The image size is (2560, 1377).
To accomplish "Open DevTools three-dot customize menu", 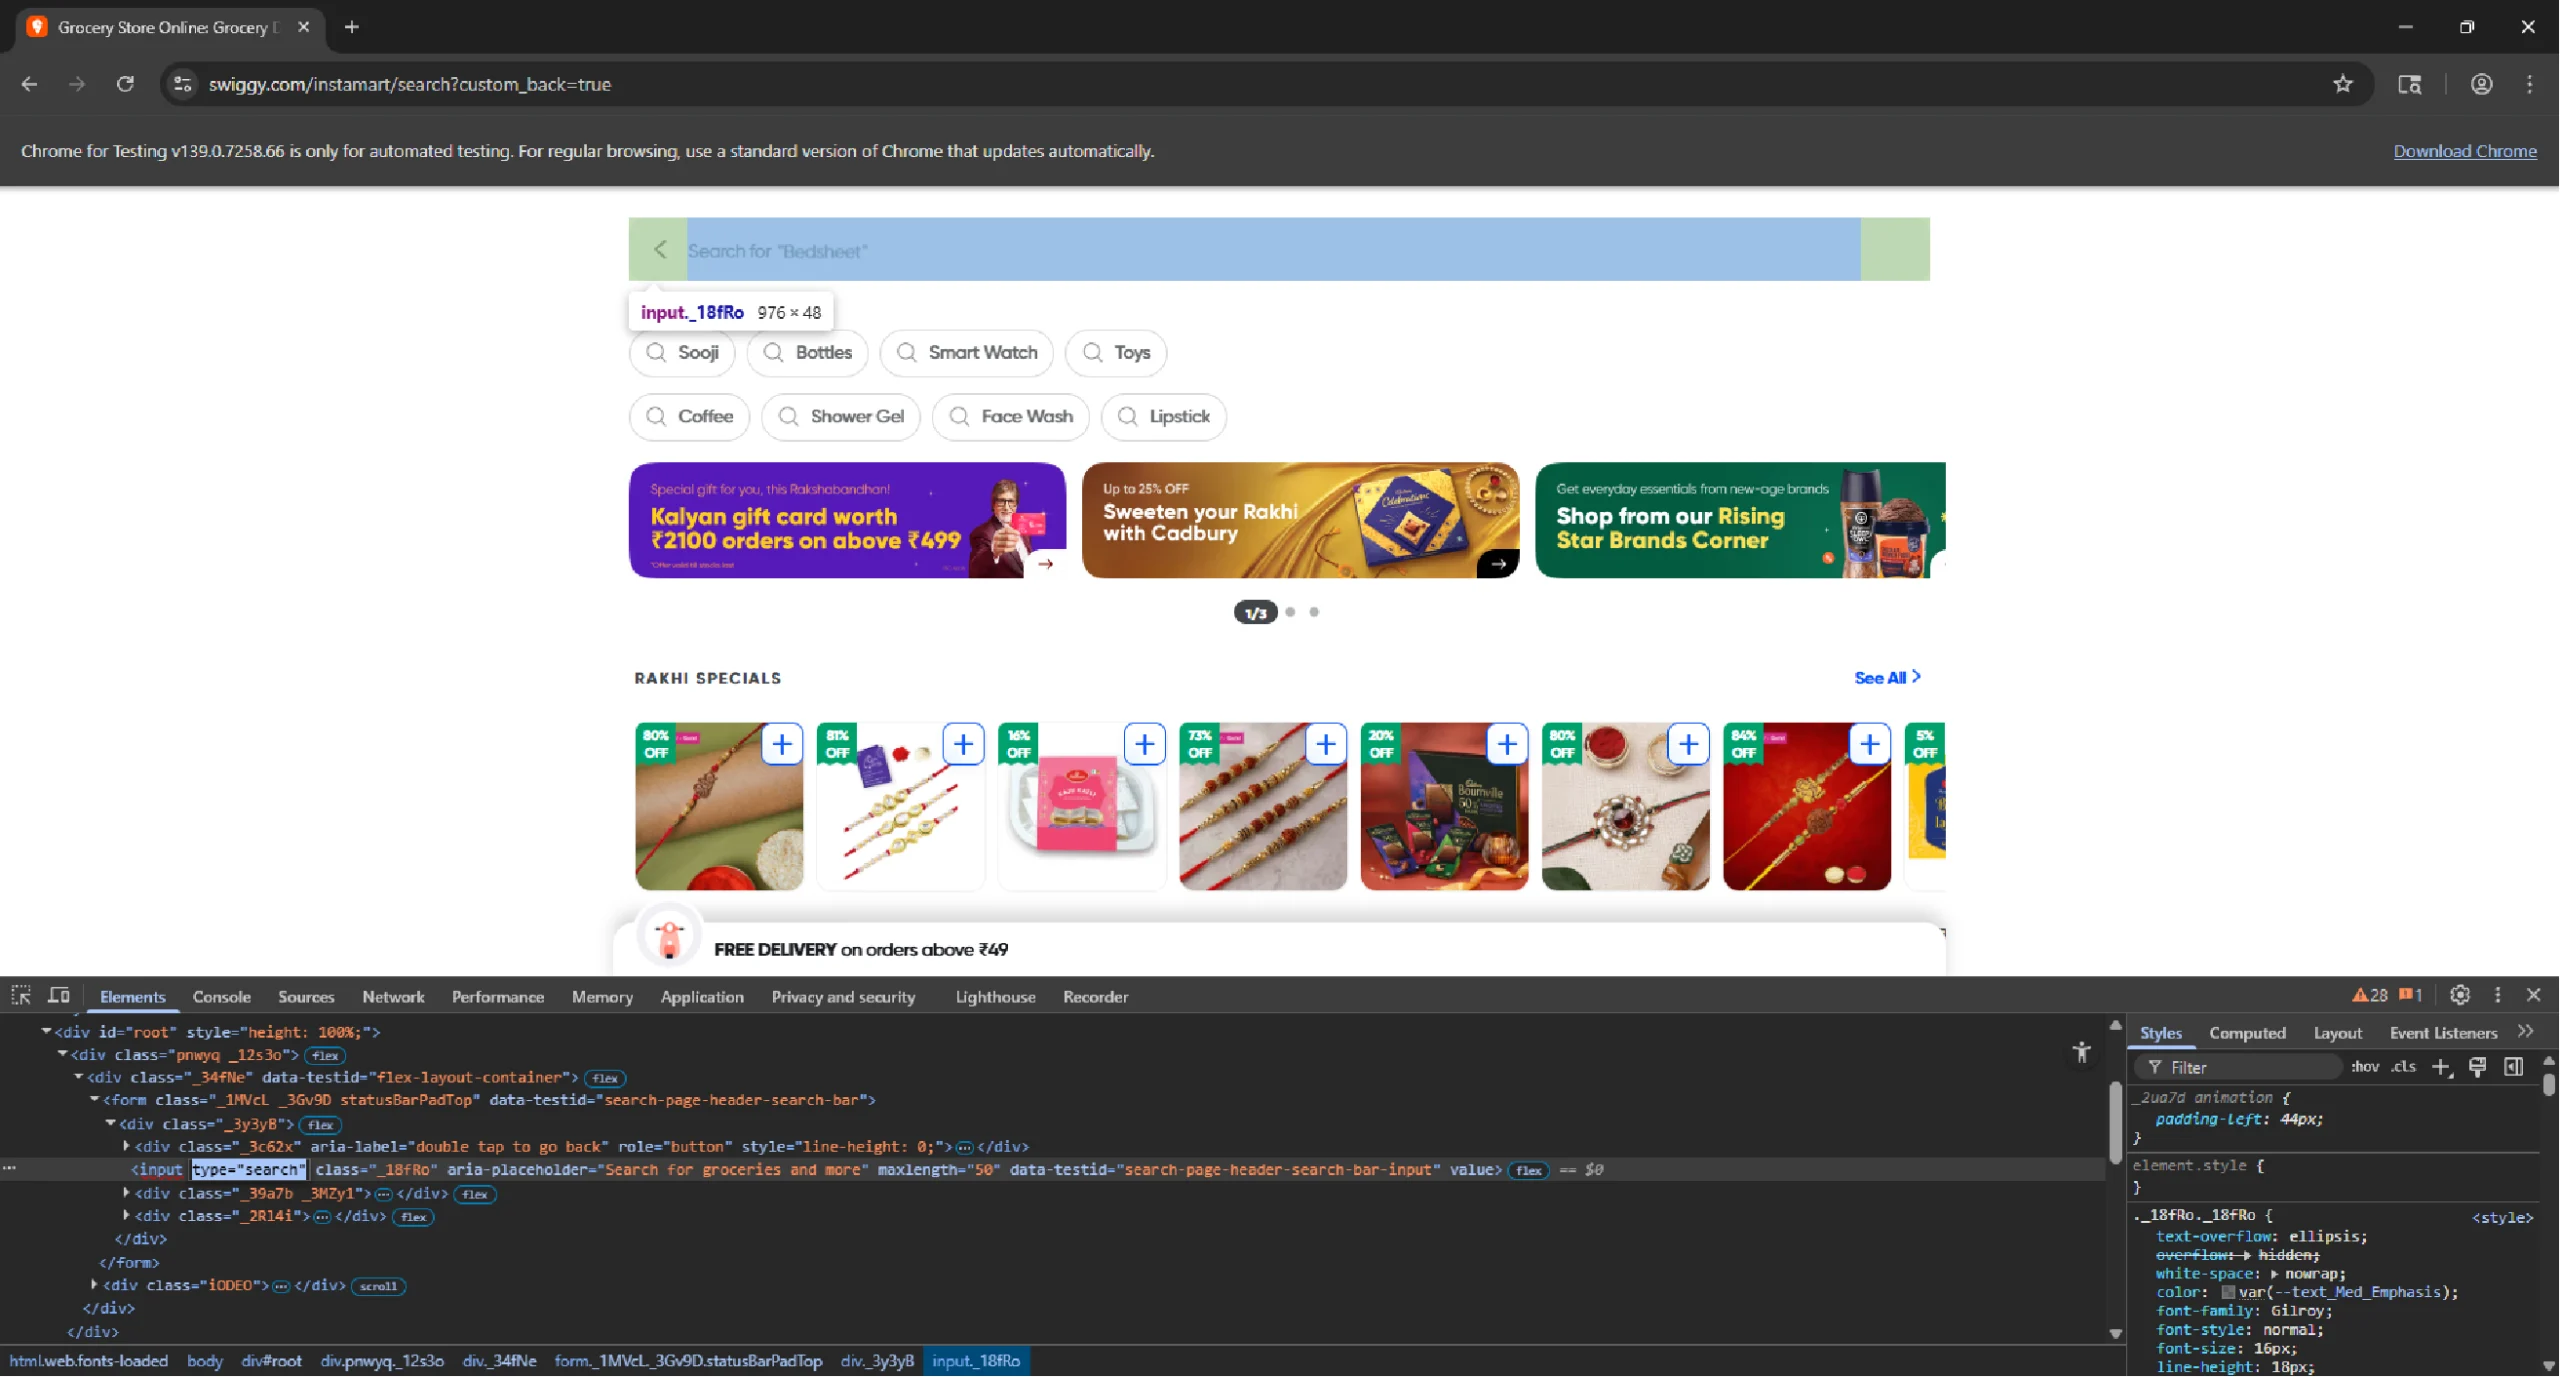I will tap(2498, 996).
